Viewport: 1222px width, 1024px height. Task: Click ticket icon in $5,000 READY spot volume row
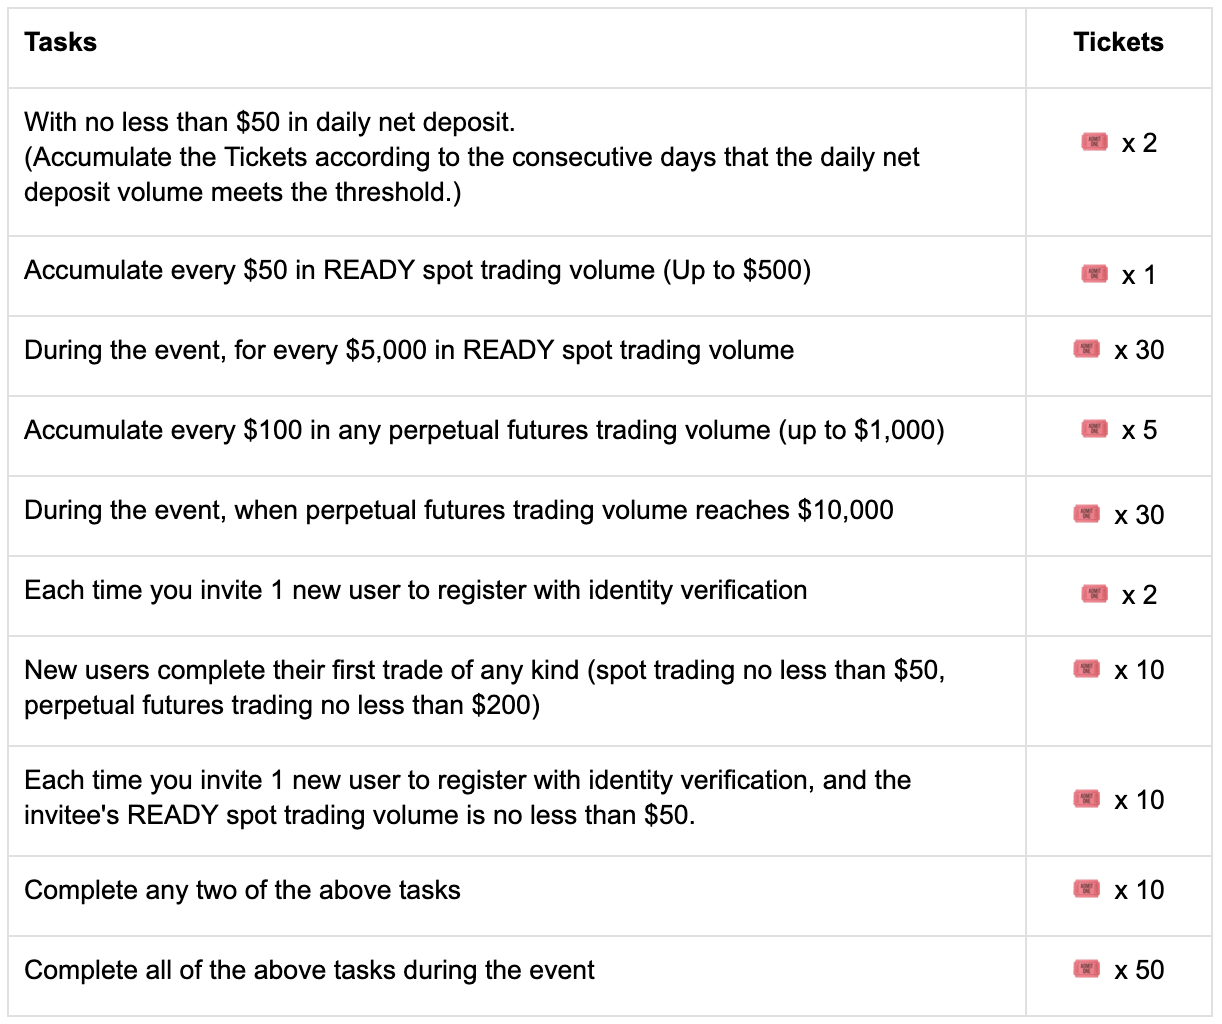pos(1087,349)
